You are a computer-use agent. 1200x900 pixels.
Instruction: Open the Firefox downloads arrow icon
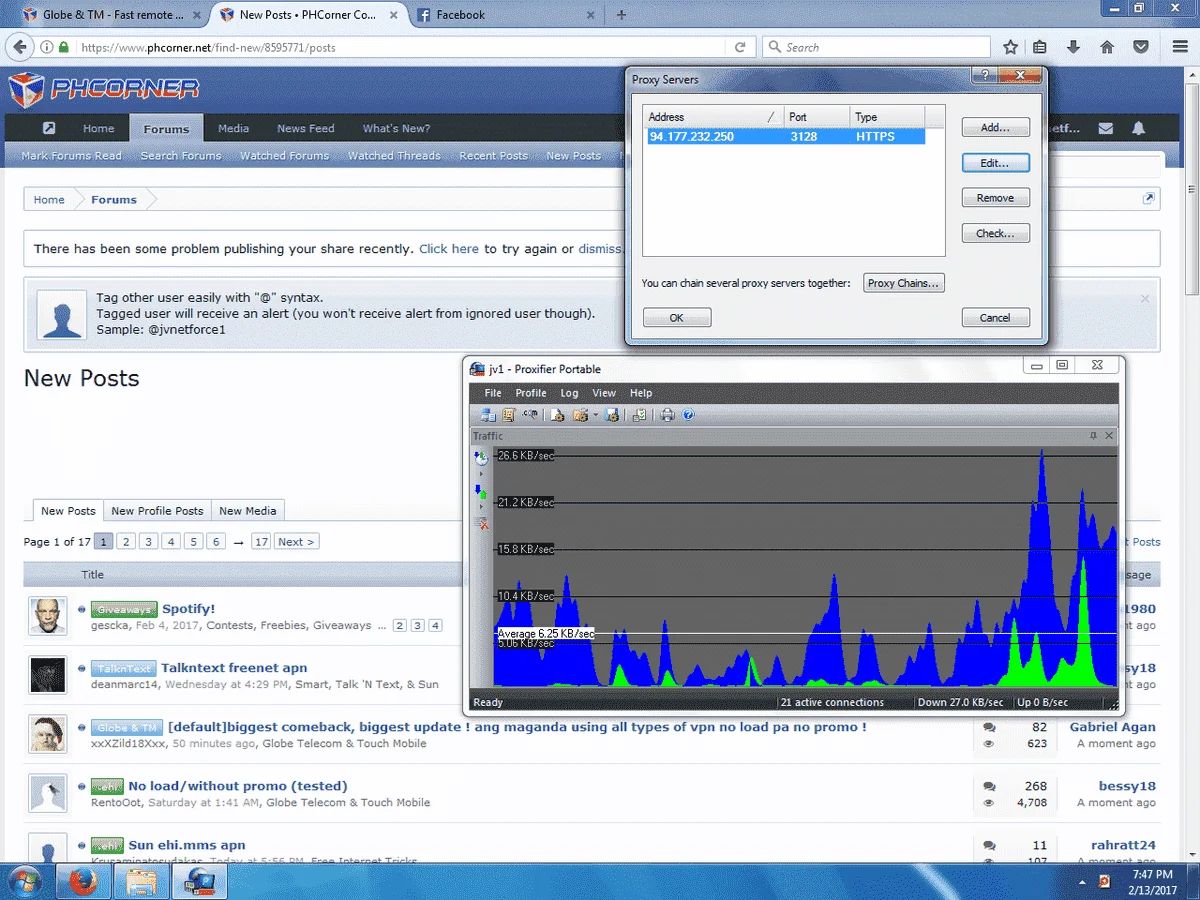(1073, 47)
